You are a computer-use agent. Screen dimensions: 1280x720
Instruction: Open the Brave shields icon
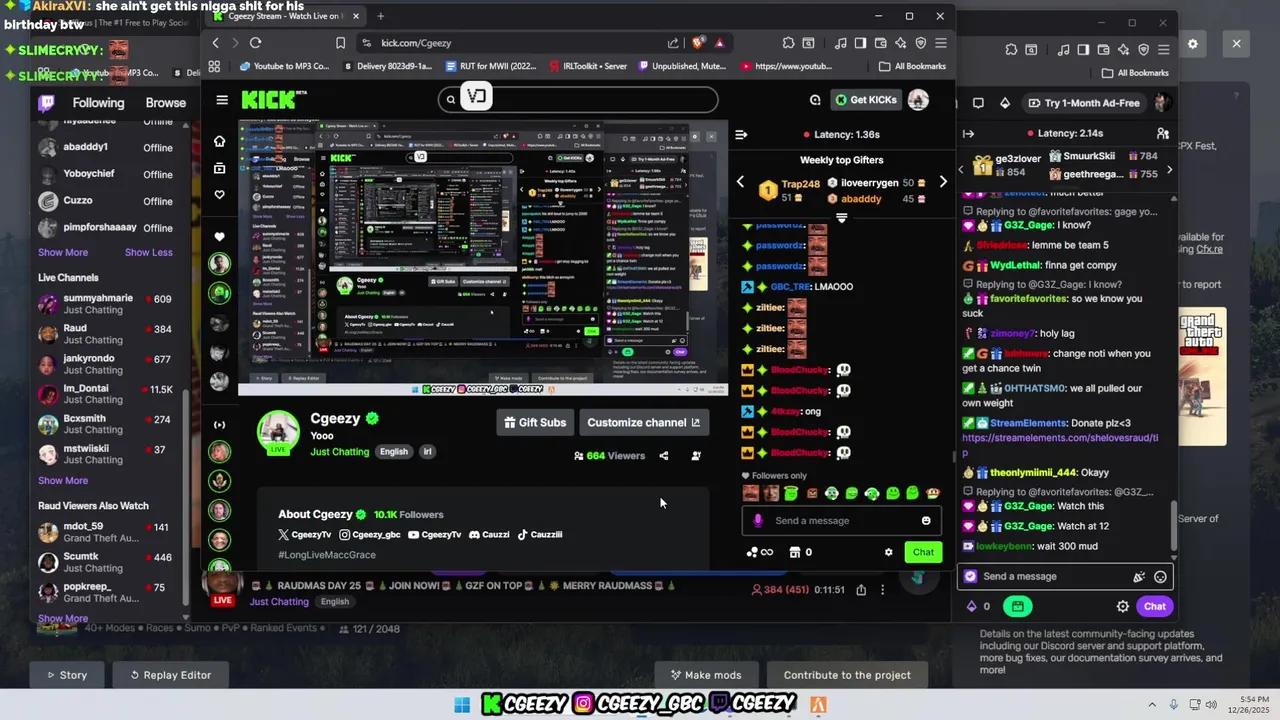[x=698, y=43]
